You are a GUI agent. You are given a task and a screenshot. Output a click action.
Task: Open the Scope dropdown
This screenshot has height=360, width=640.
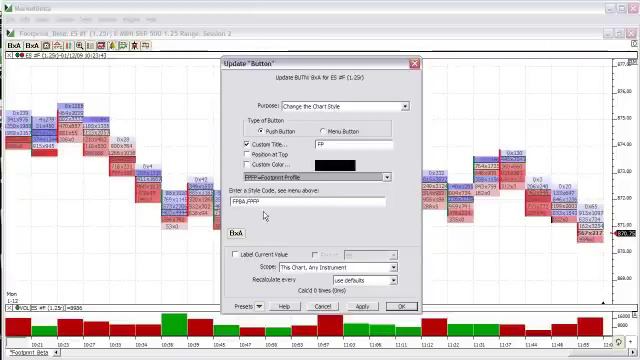[x=393, y=267]
